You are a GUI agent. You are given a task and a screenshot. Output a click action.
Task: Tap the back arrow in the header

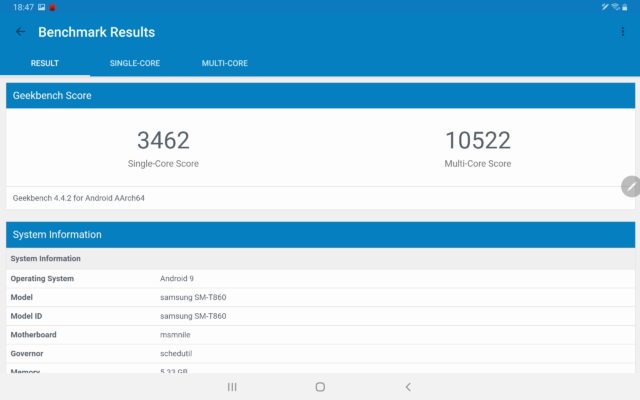(x=20, y=32)
